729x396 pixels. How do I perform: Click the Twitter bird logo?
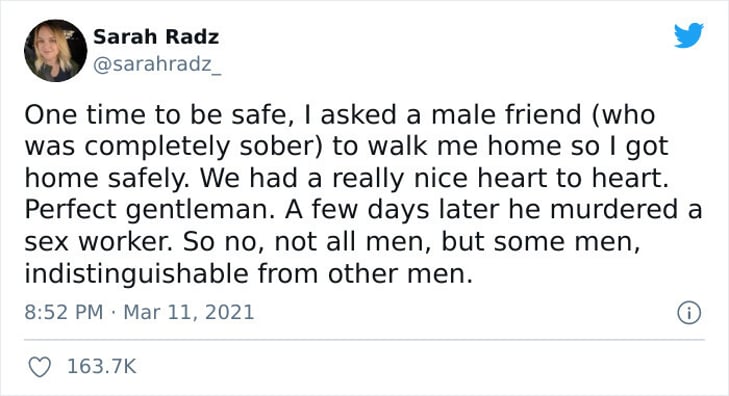(x=689, y=35)
